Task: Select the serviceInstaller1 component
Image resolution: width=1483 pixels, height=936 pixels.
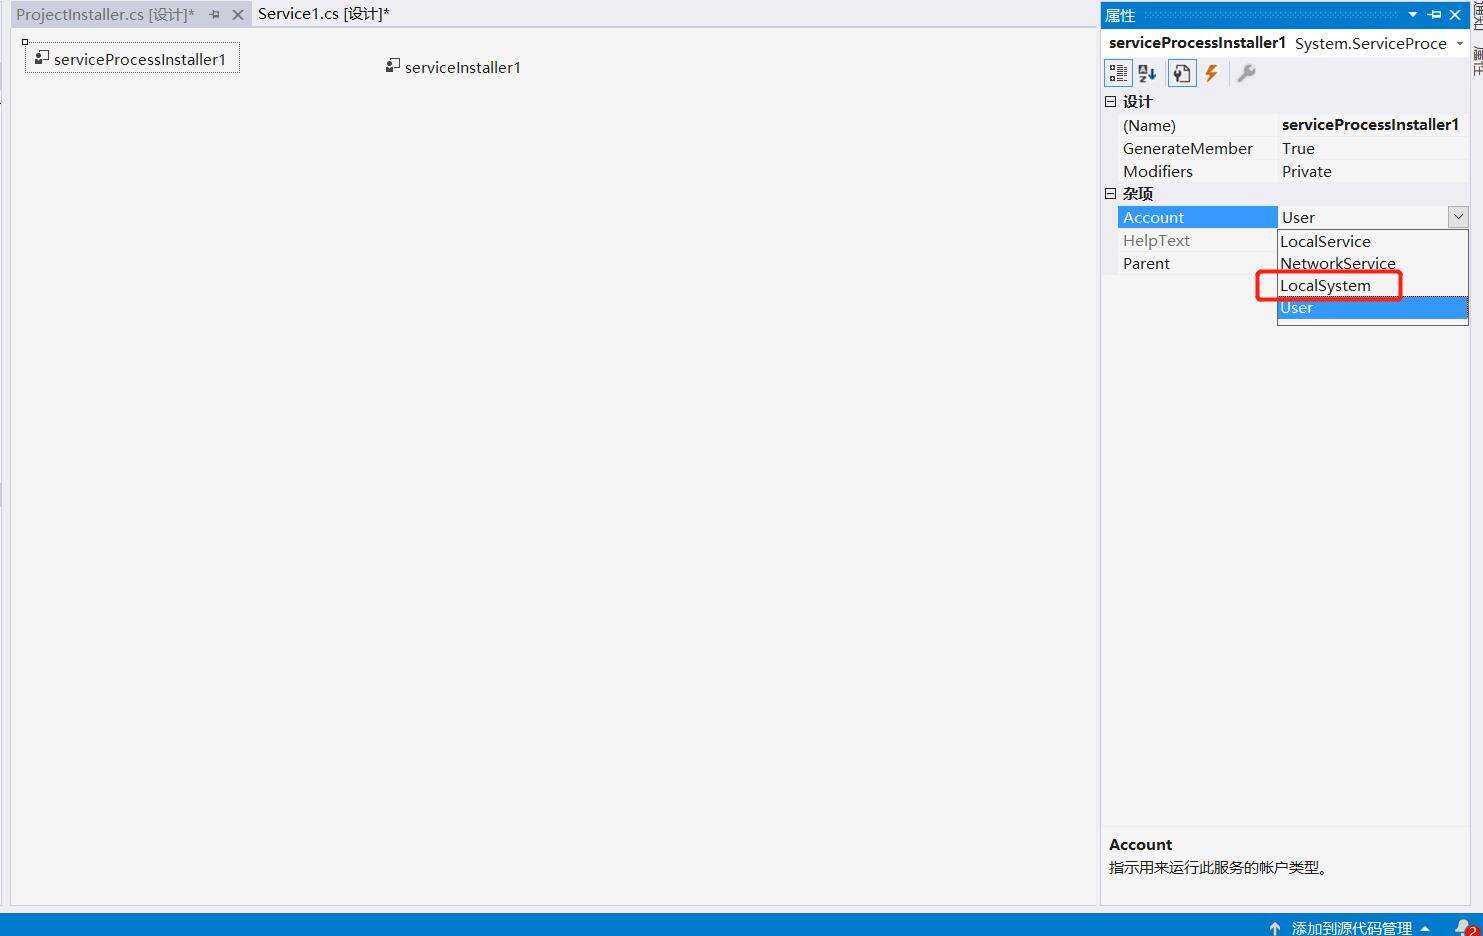Action: (454, 67)
